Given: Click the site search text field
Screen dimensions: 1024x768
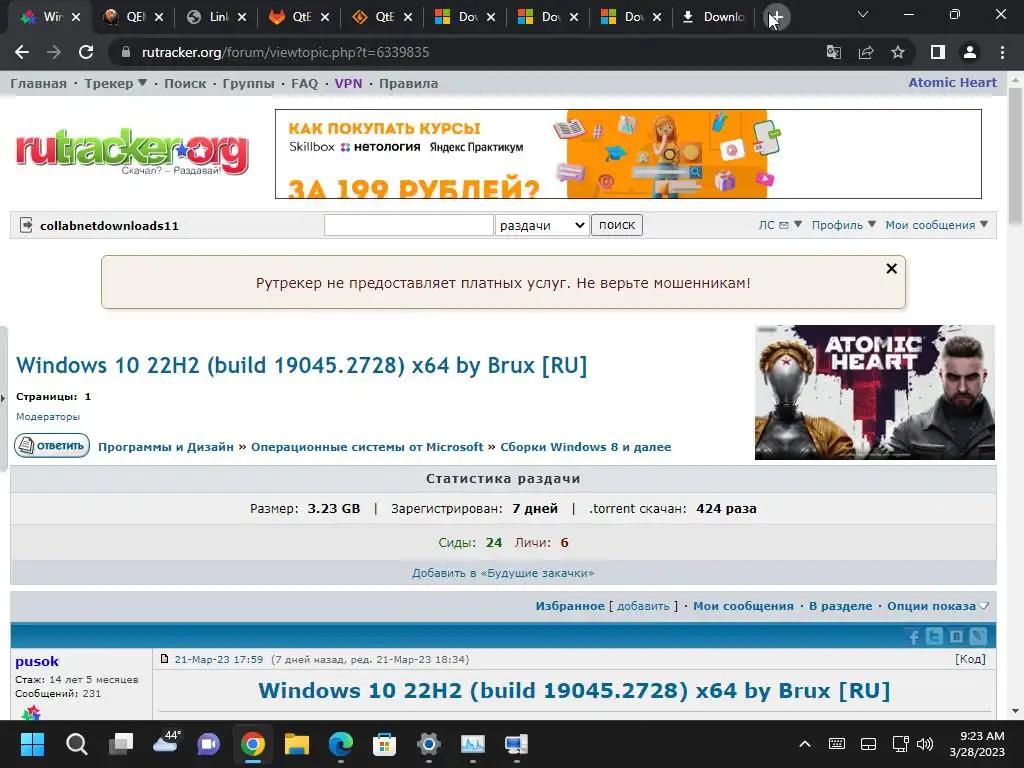Looking at the screenshot, I should tap(409, 225).
